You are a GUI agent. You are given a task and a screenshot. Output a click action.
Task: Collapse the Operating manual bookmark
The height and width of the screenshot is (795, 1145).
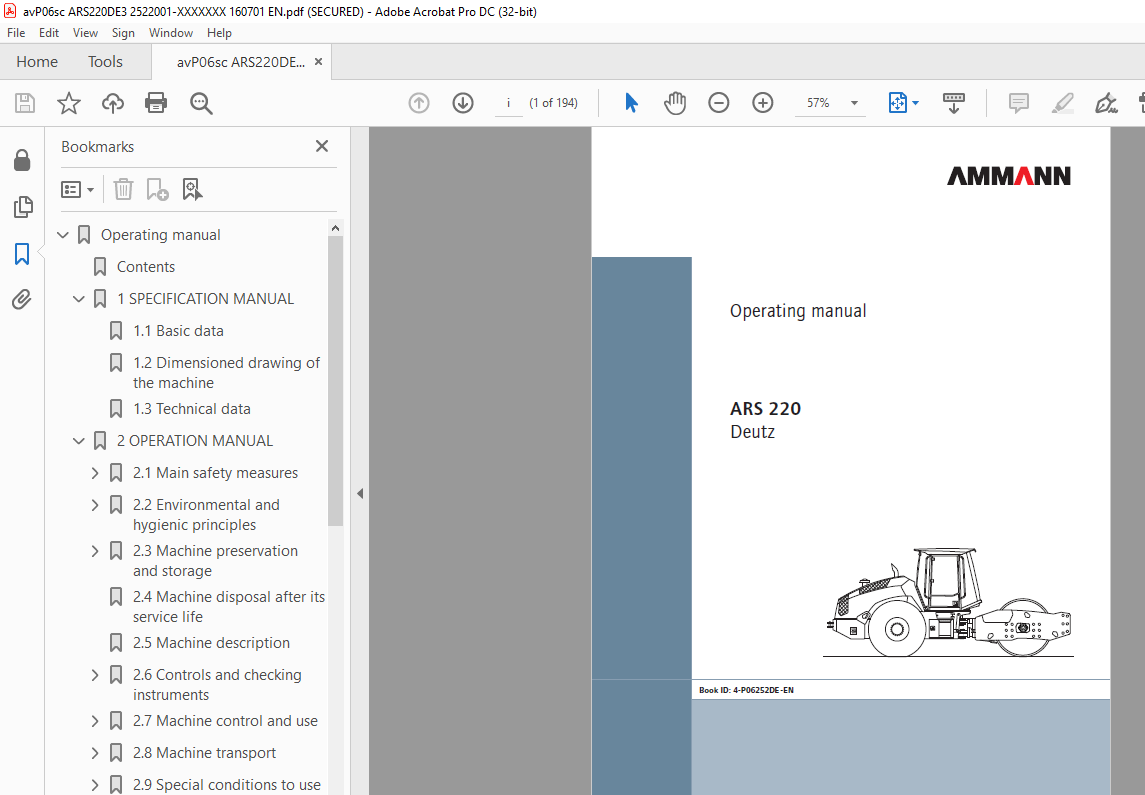click(63, 235)
